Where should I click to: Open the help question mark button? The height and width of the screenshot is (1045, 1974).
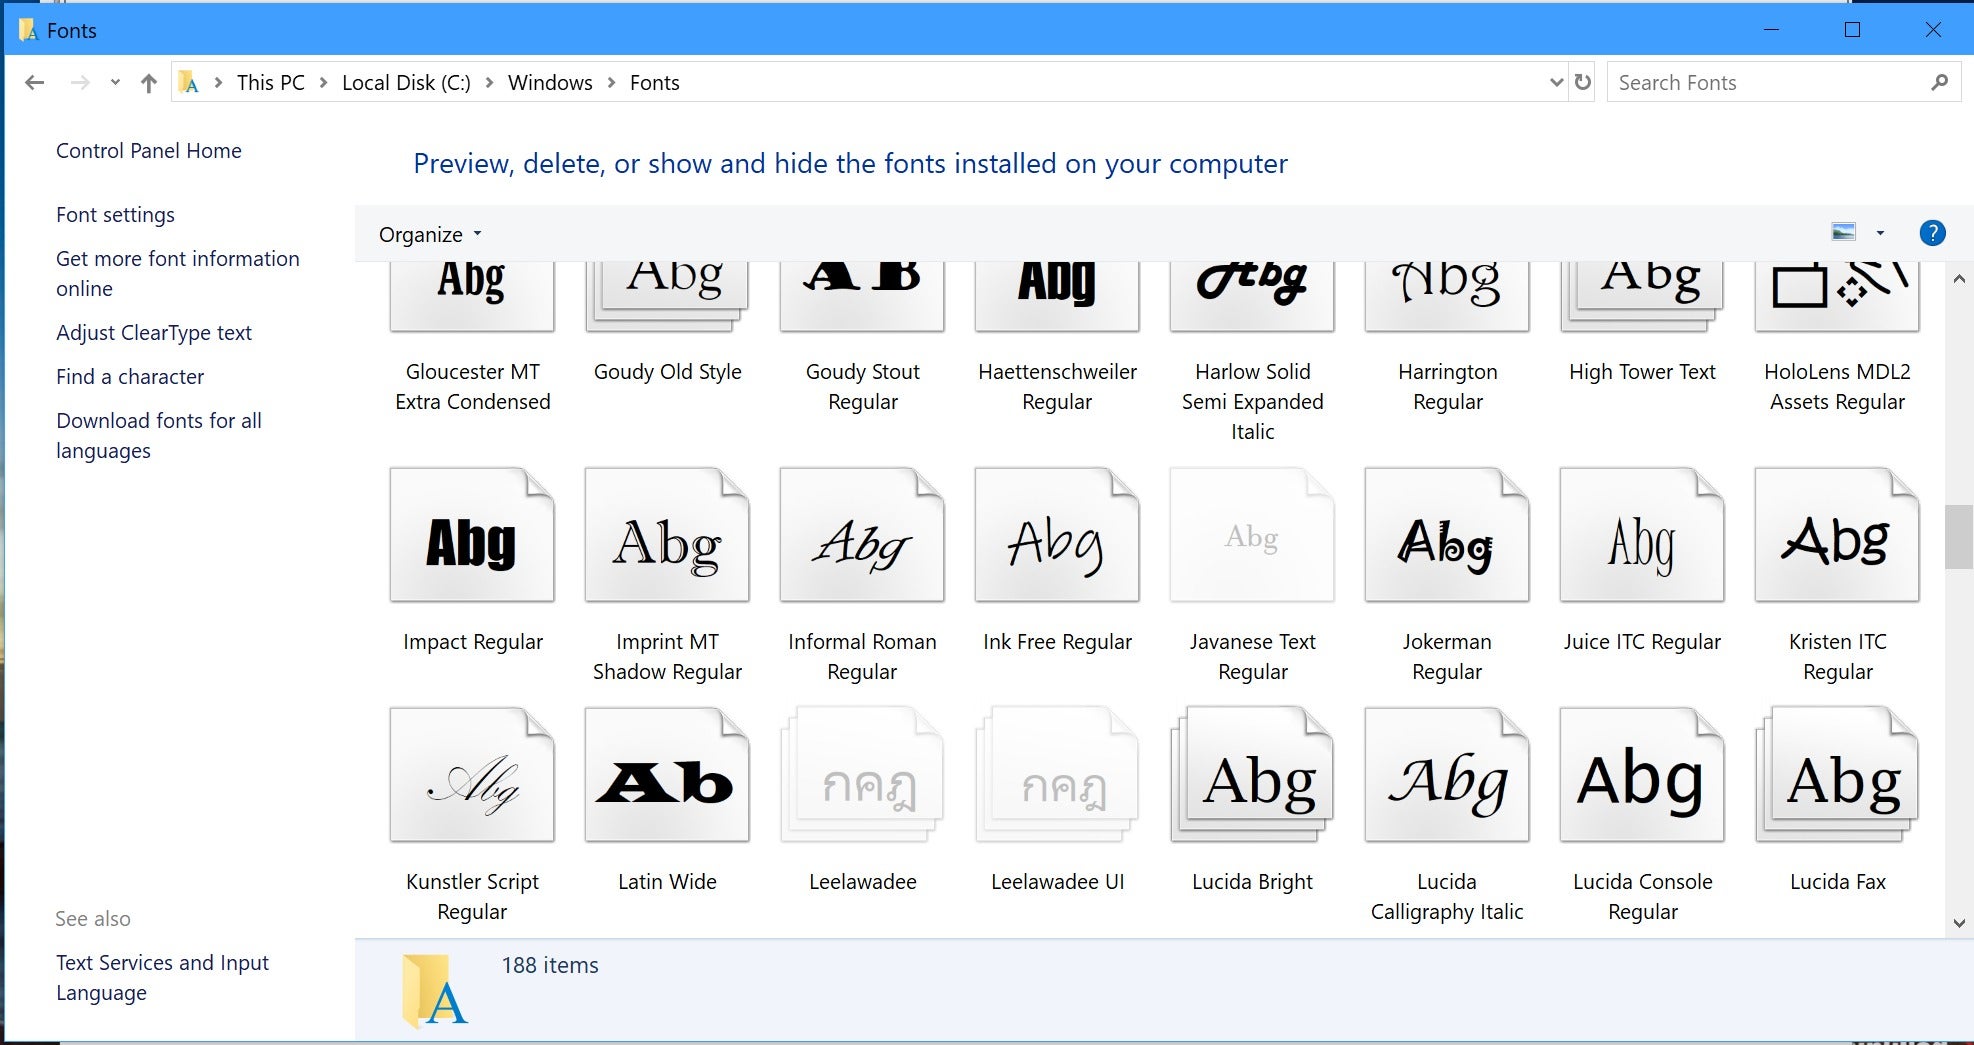pyautogui.click(x=1932, y=233)
